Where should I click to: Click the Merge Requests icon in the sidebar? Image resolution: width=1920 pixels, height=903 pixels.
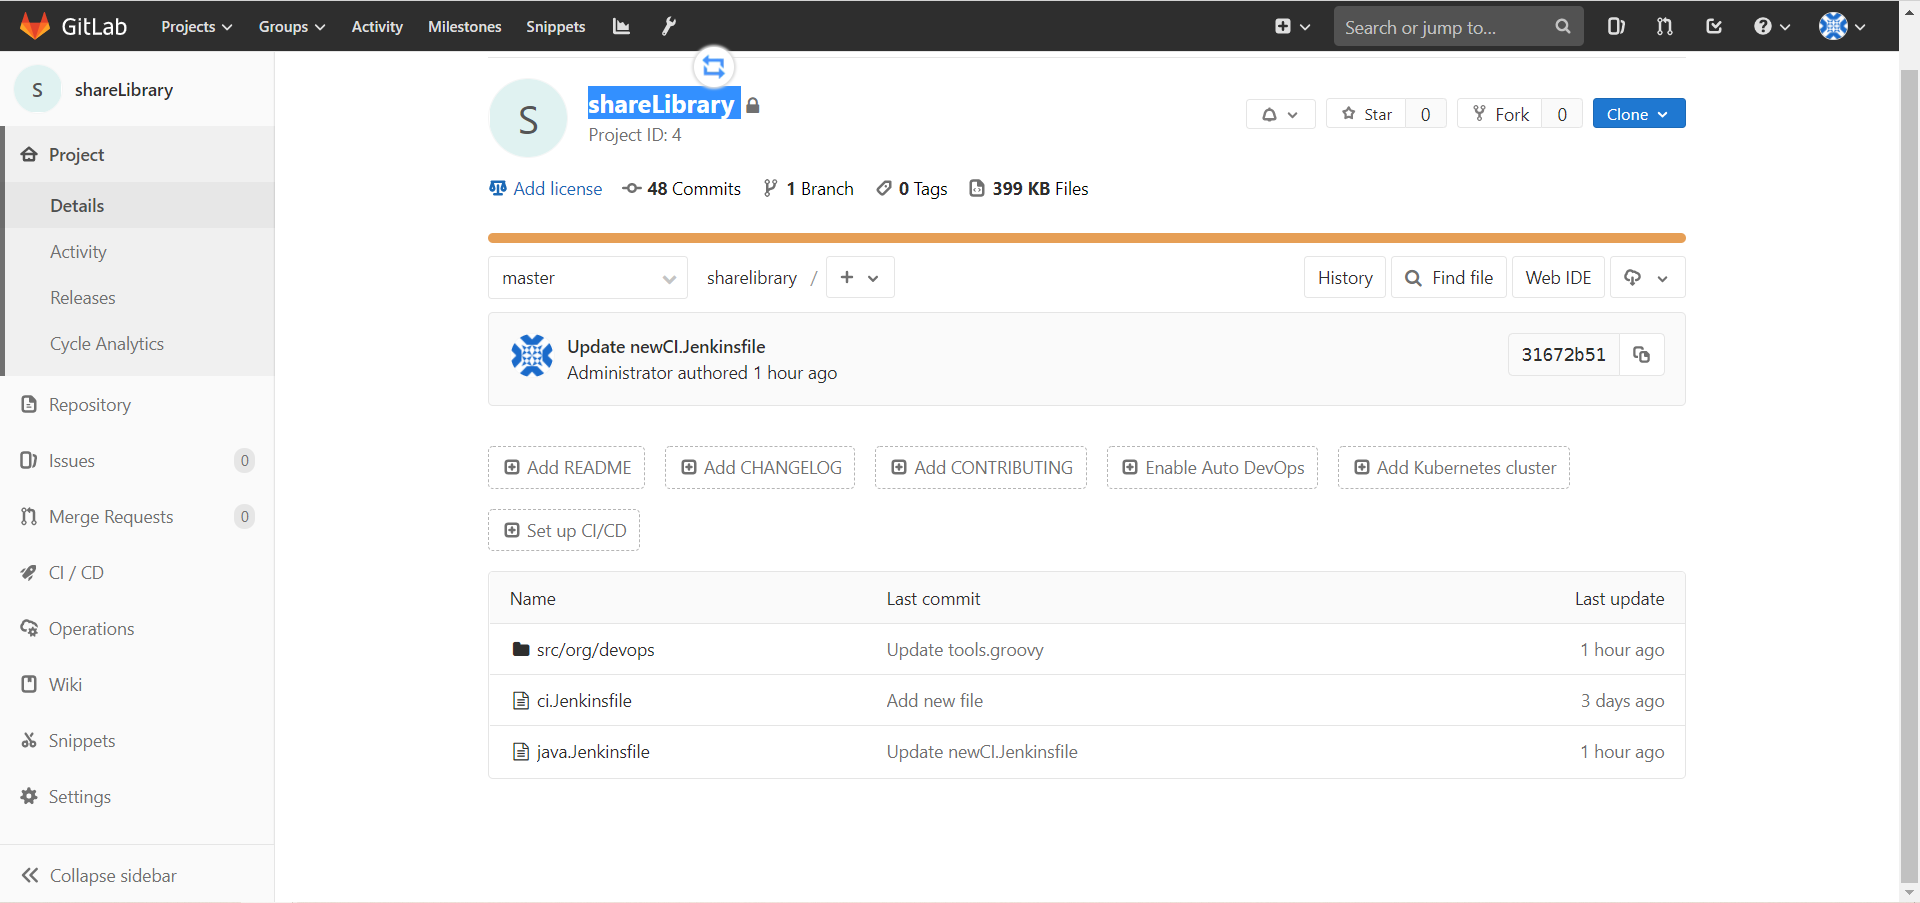29,517
